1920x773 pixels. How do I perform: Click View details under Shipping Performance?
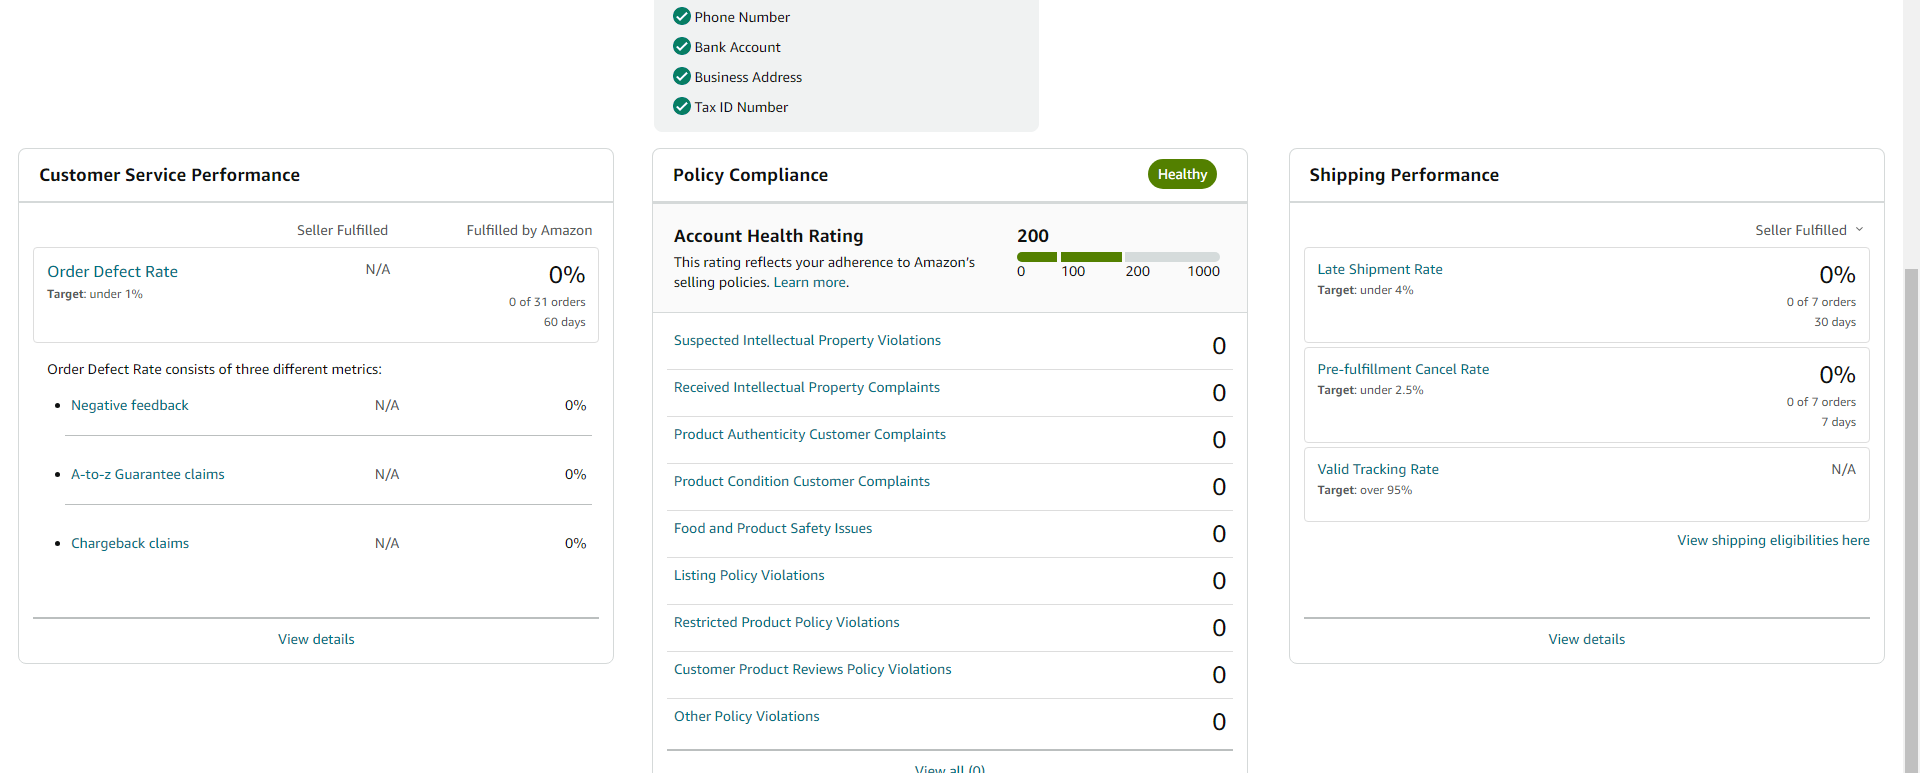[1587, 639]
